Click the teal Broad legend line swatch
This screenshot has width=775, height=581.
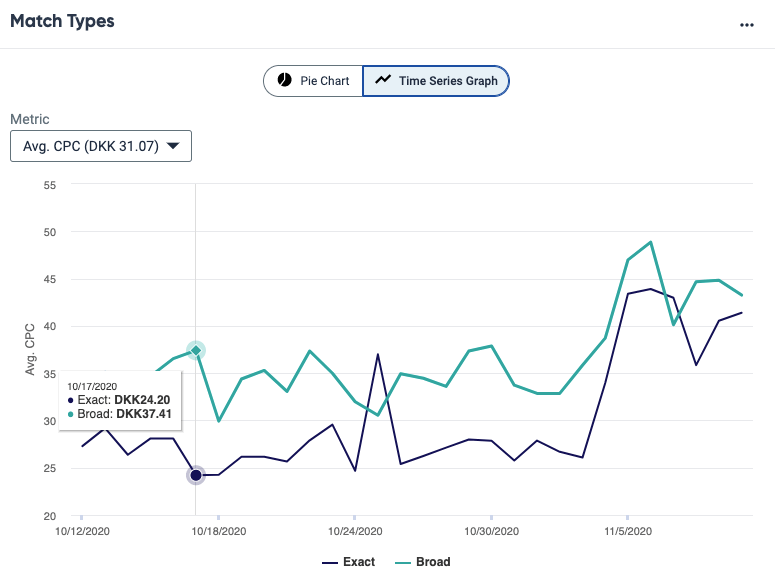pyautogui.click(x=403, y=562)
